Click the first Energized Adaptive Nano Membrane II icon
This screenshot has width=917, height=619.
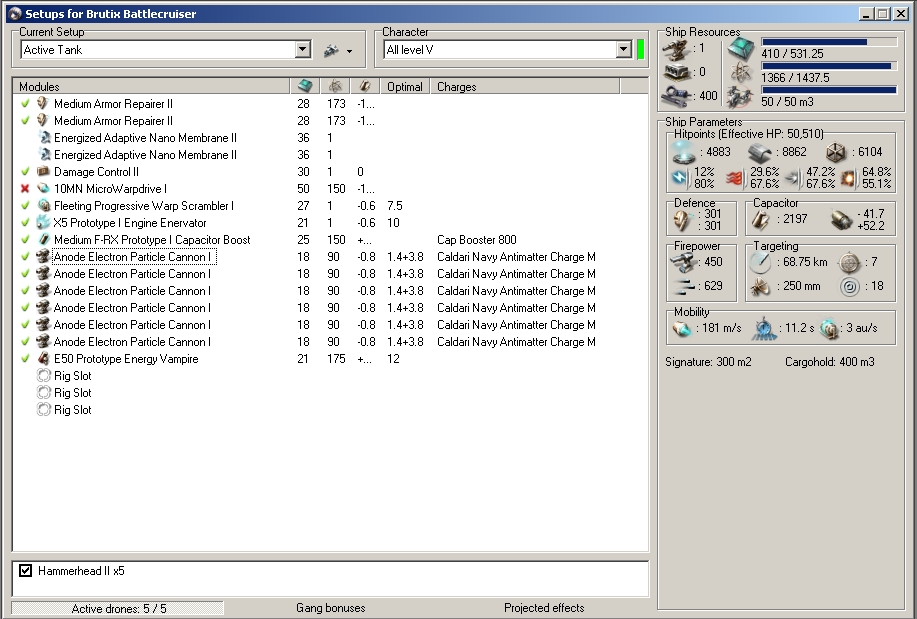[x=44, y=137]
